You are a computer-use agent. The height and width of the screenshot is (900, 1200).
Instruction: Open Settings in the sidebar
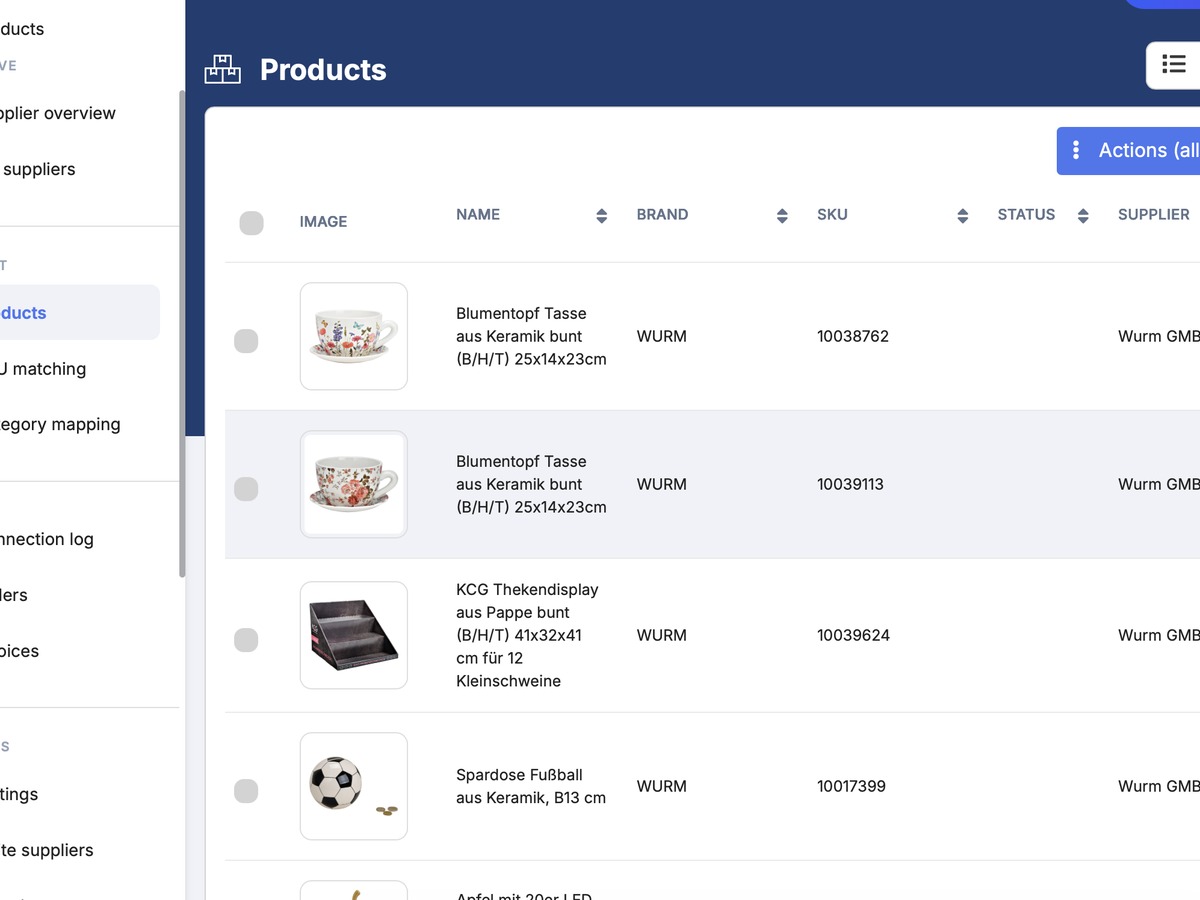tap(19, 794)
